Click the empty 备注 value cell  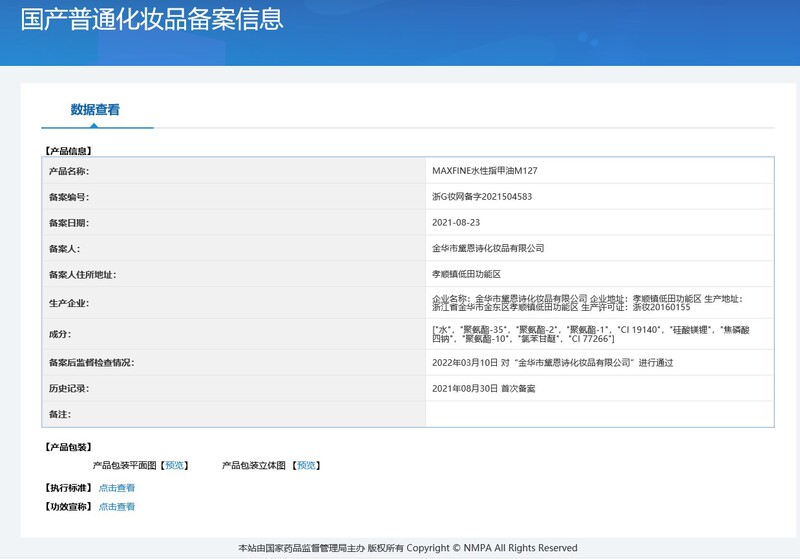click(x=600, y=414)
